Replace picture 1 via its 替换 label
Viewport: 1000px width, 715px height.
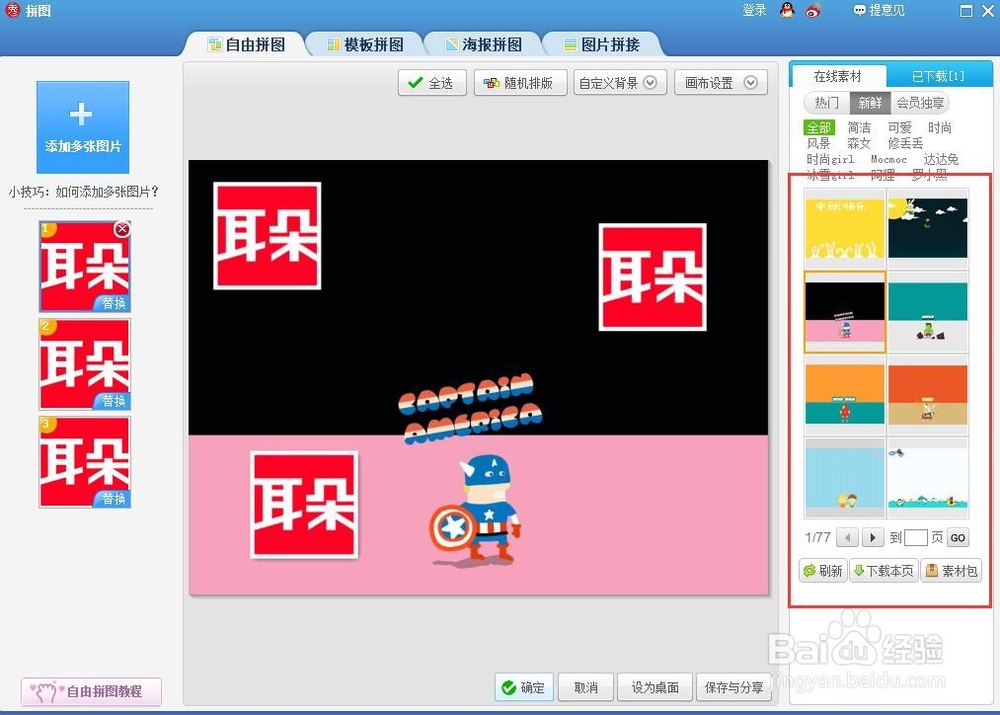tap(114, 303)
